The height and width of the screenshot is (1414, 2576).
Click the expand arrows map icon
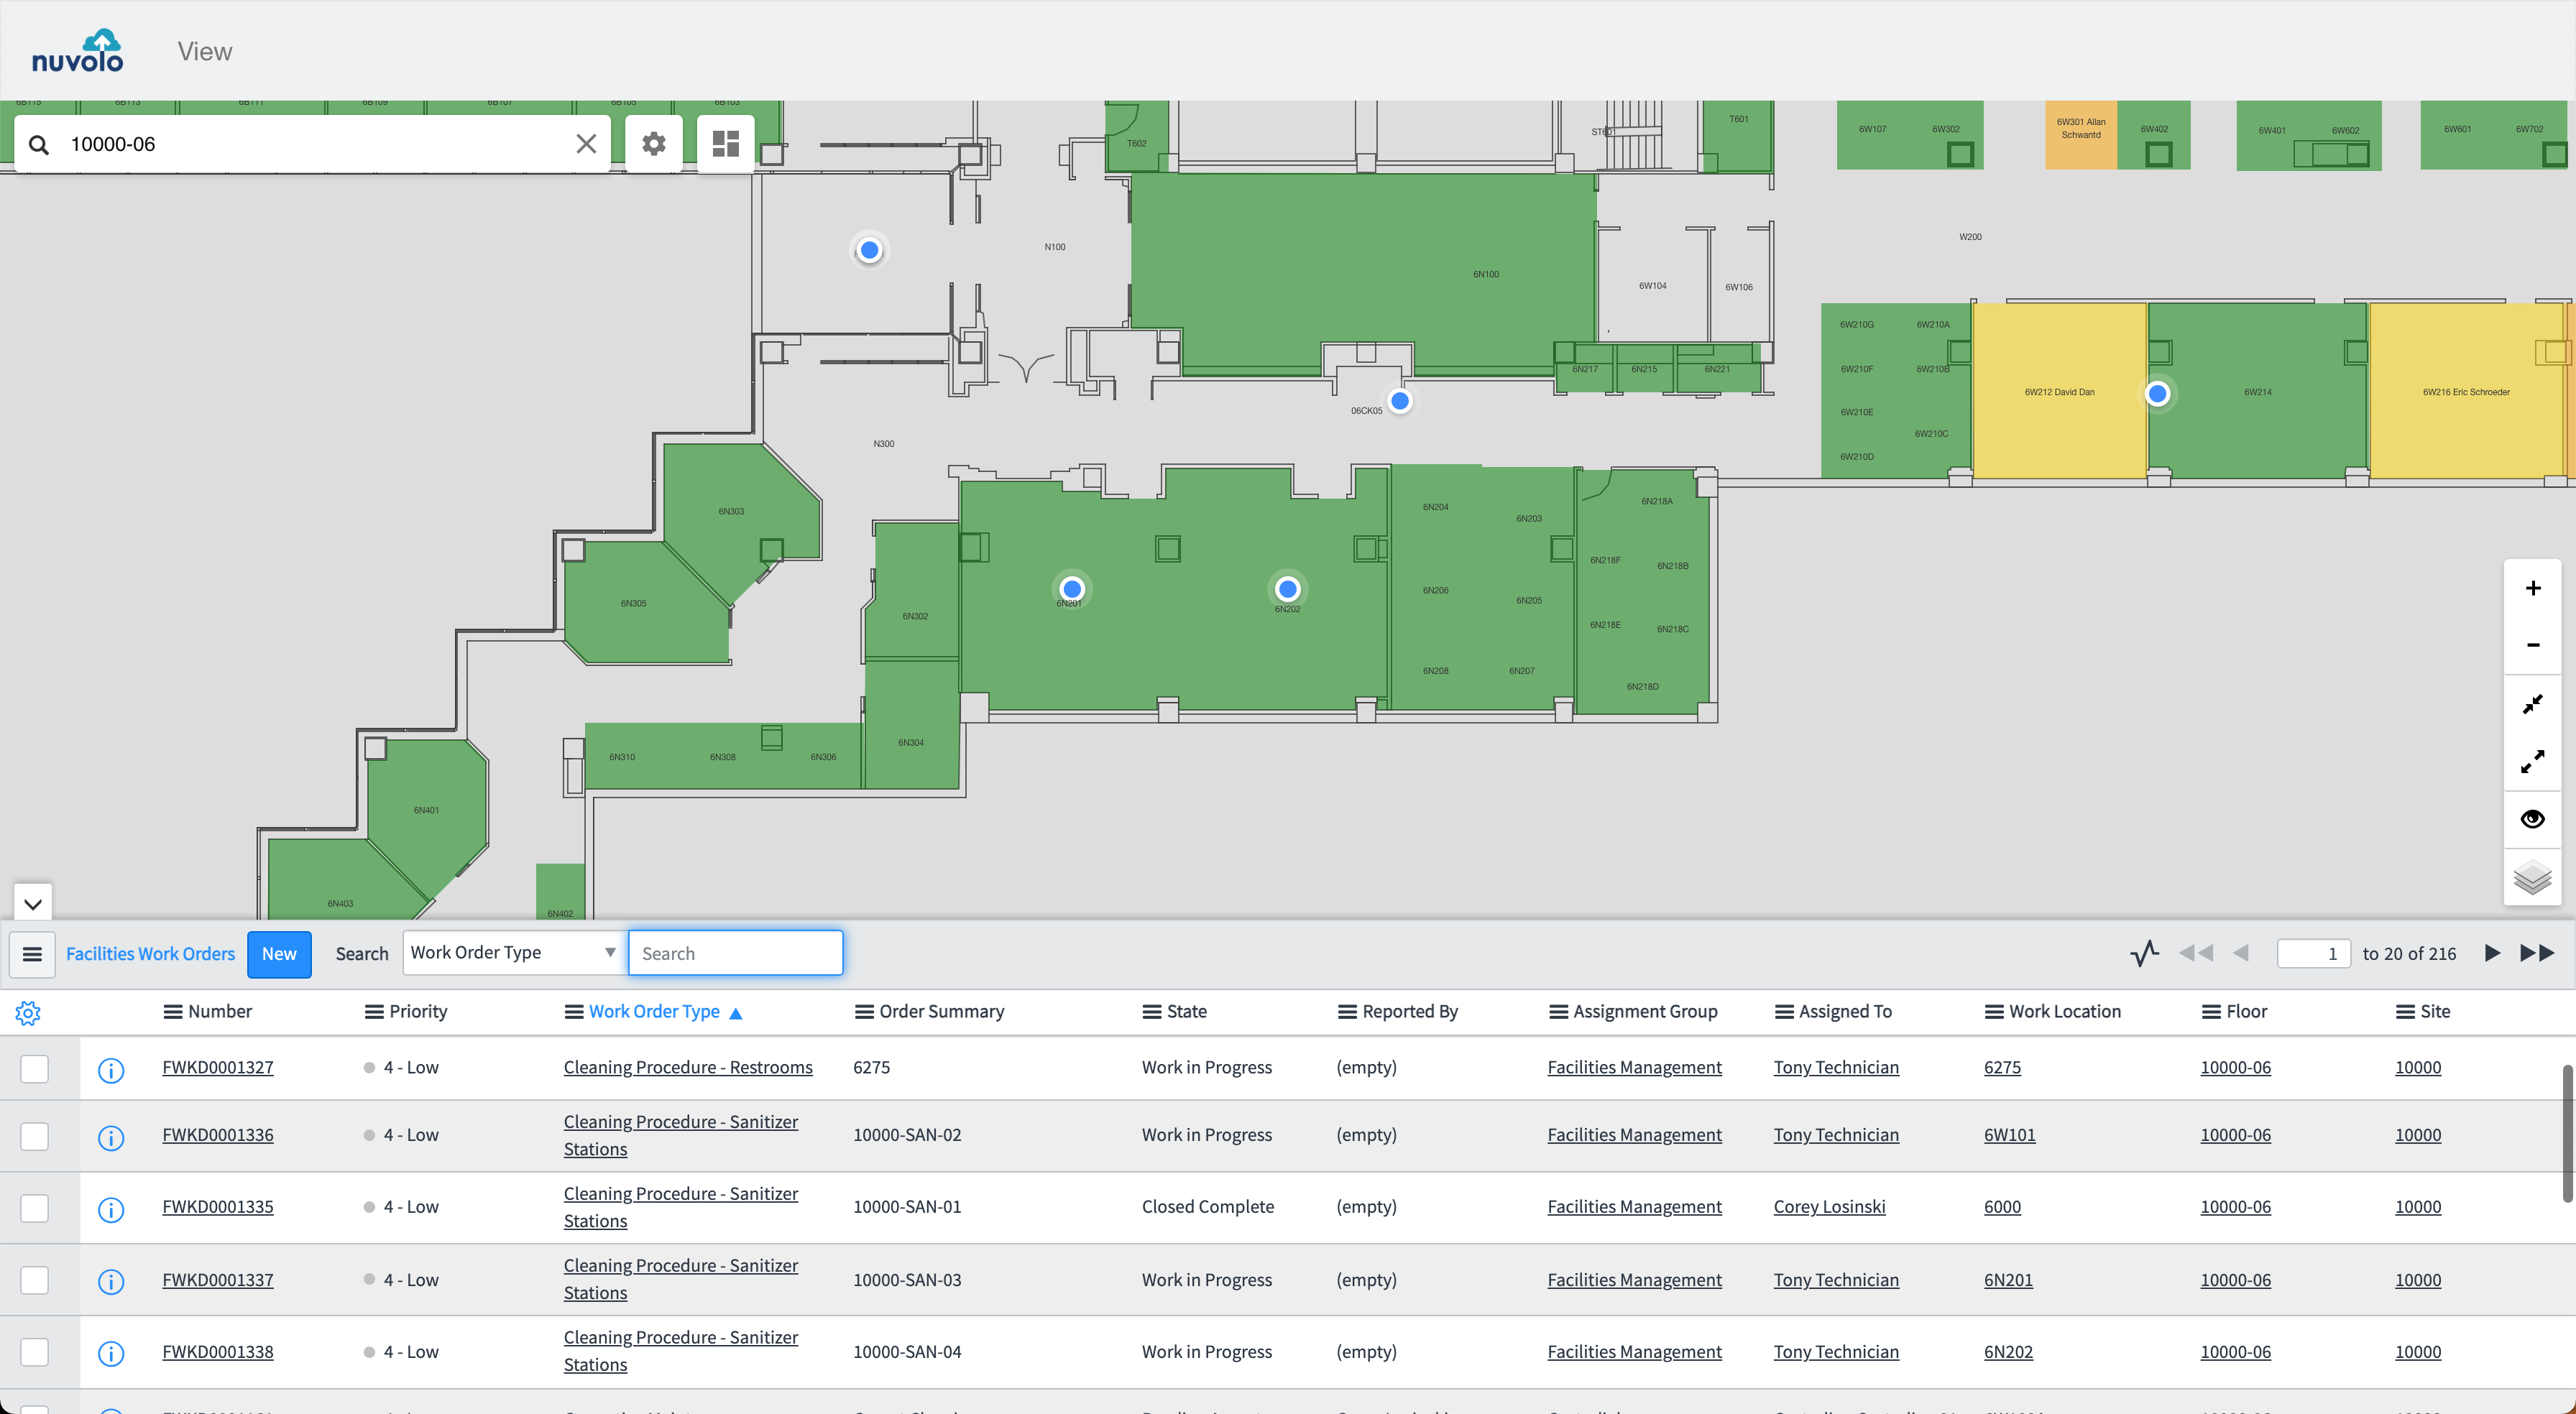2532,762
